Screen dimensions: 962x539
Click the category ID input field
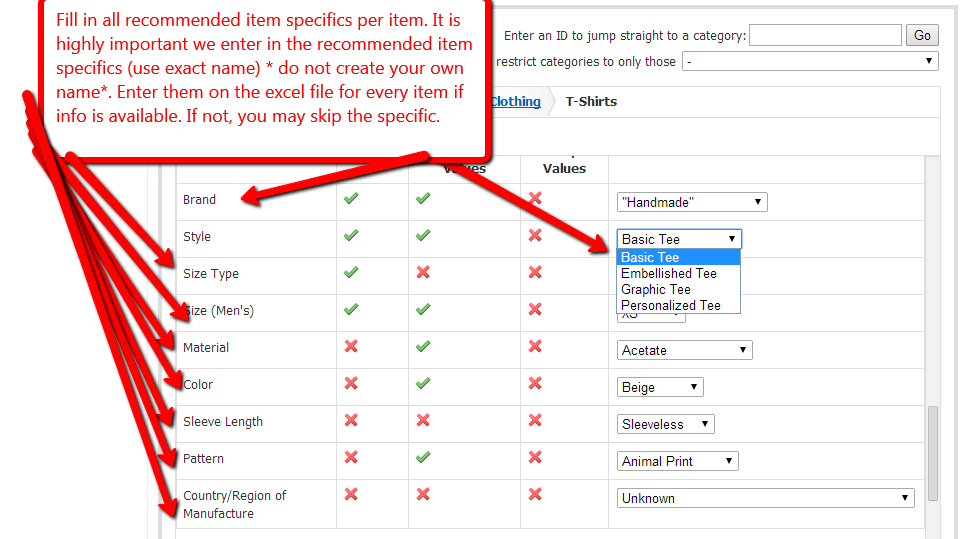point(825,36)
